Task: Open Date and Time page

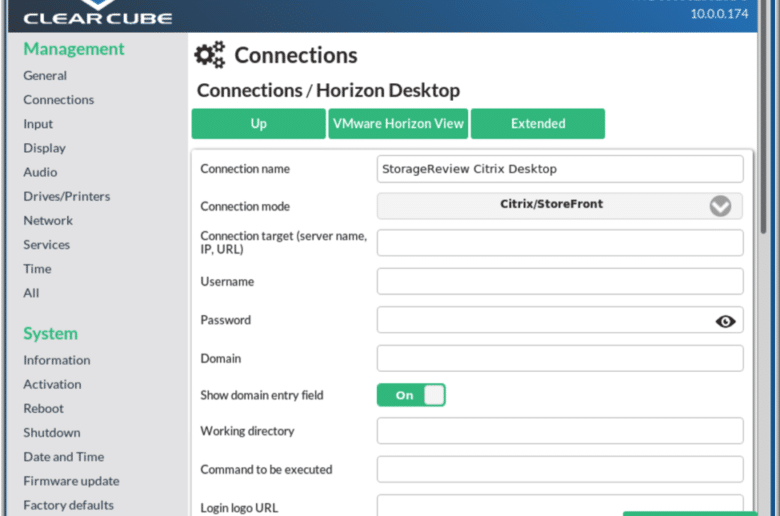Action: coord(64,457)
